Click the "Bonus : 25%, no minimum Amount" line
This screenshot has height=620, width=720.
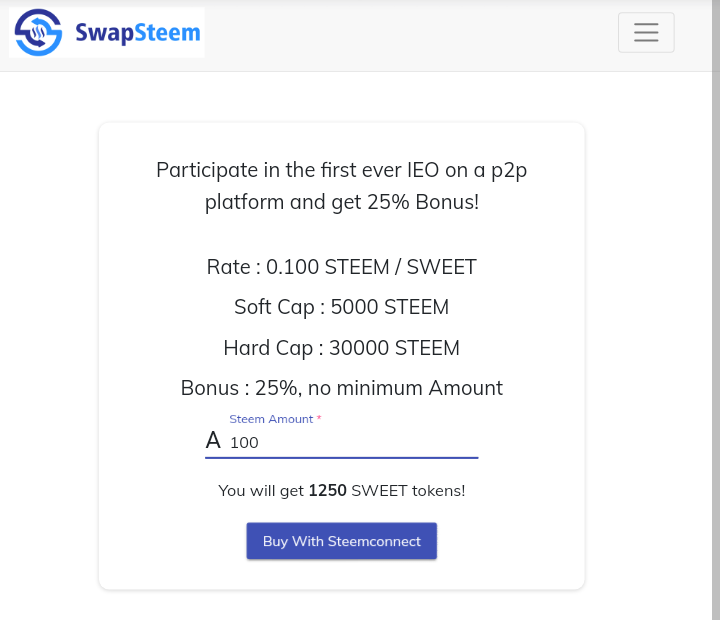[341, 388]
